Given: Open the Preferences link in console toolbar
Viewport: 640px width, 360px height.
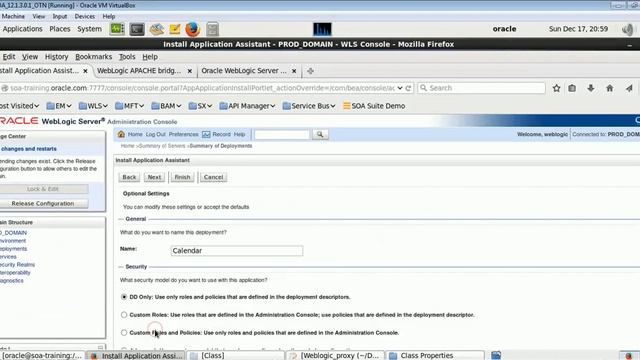Looking at the screenshot, I should [183, 134].
